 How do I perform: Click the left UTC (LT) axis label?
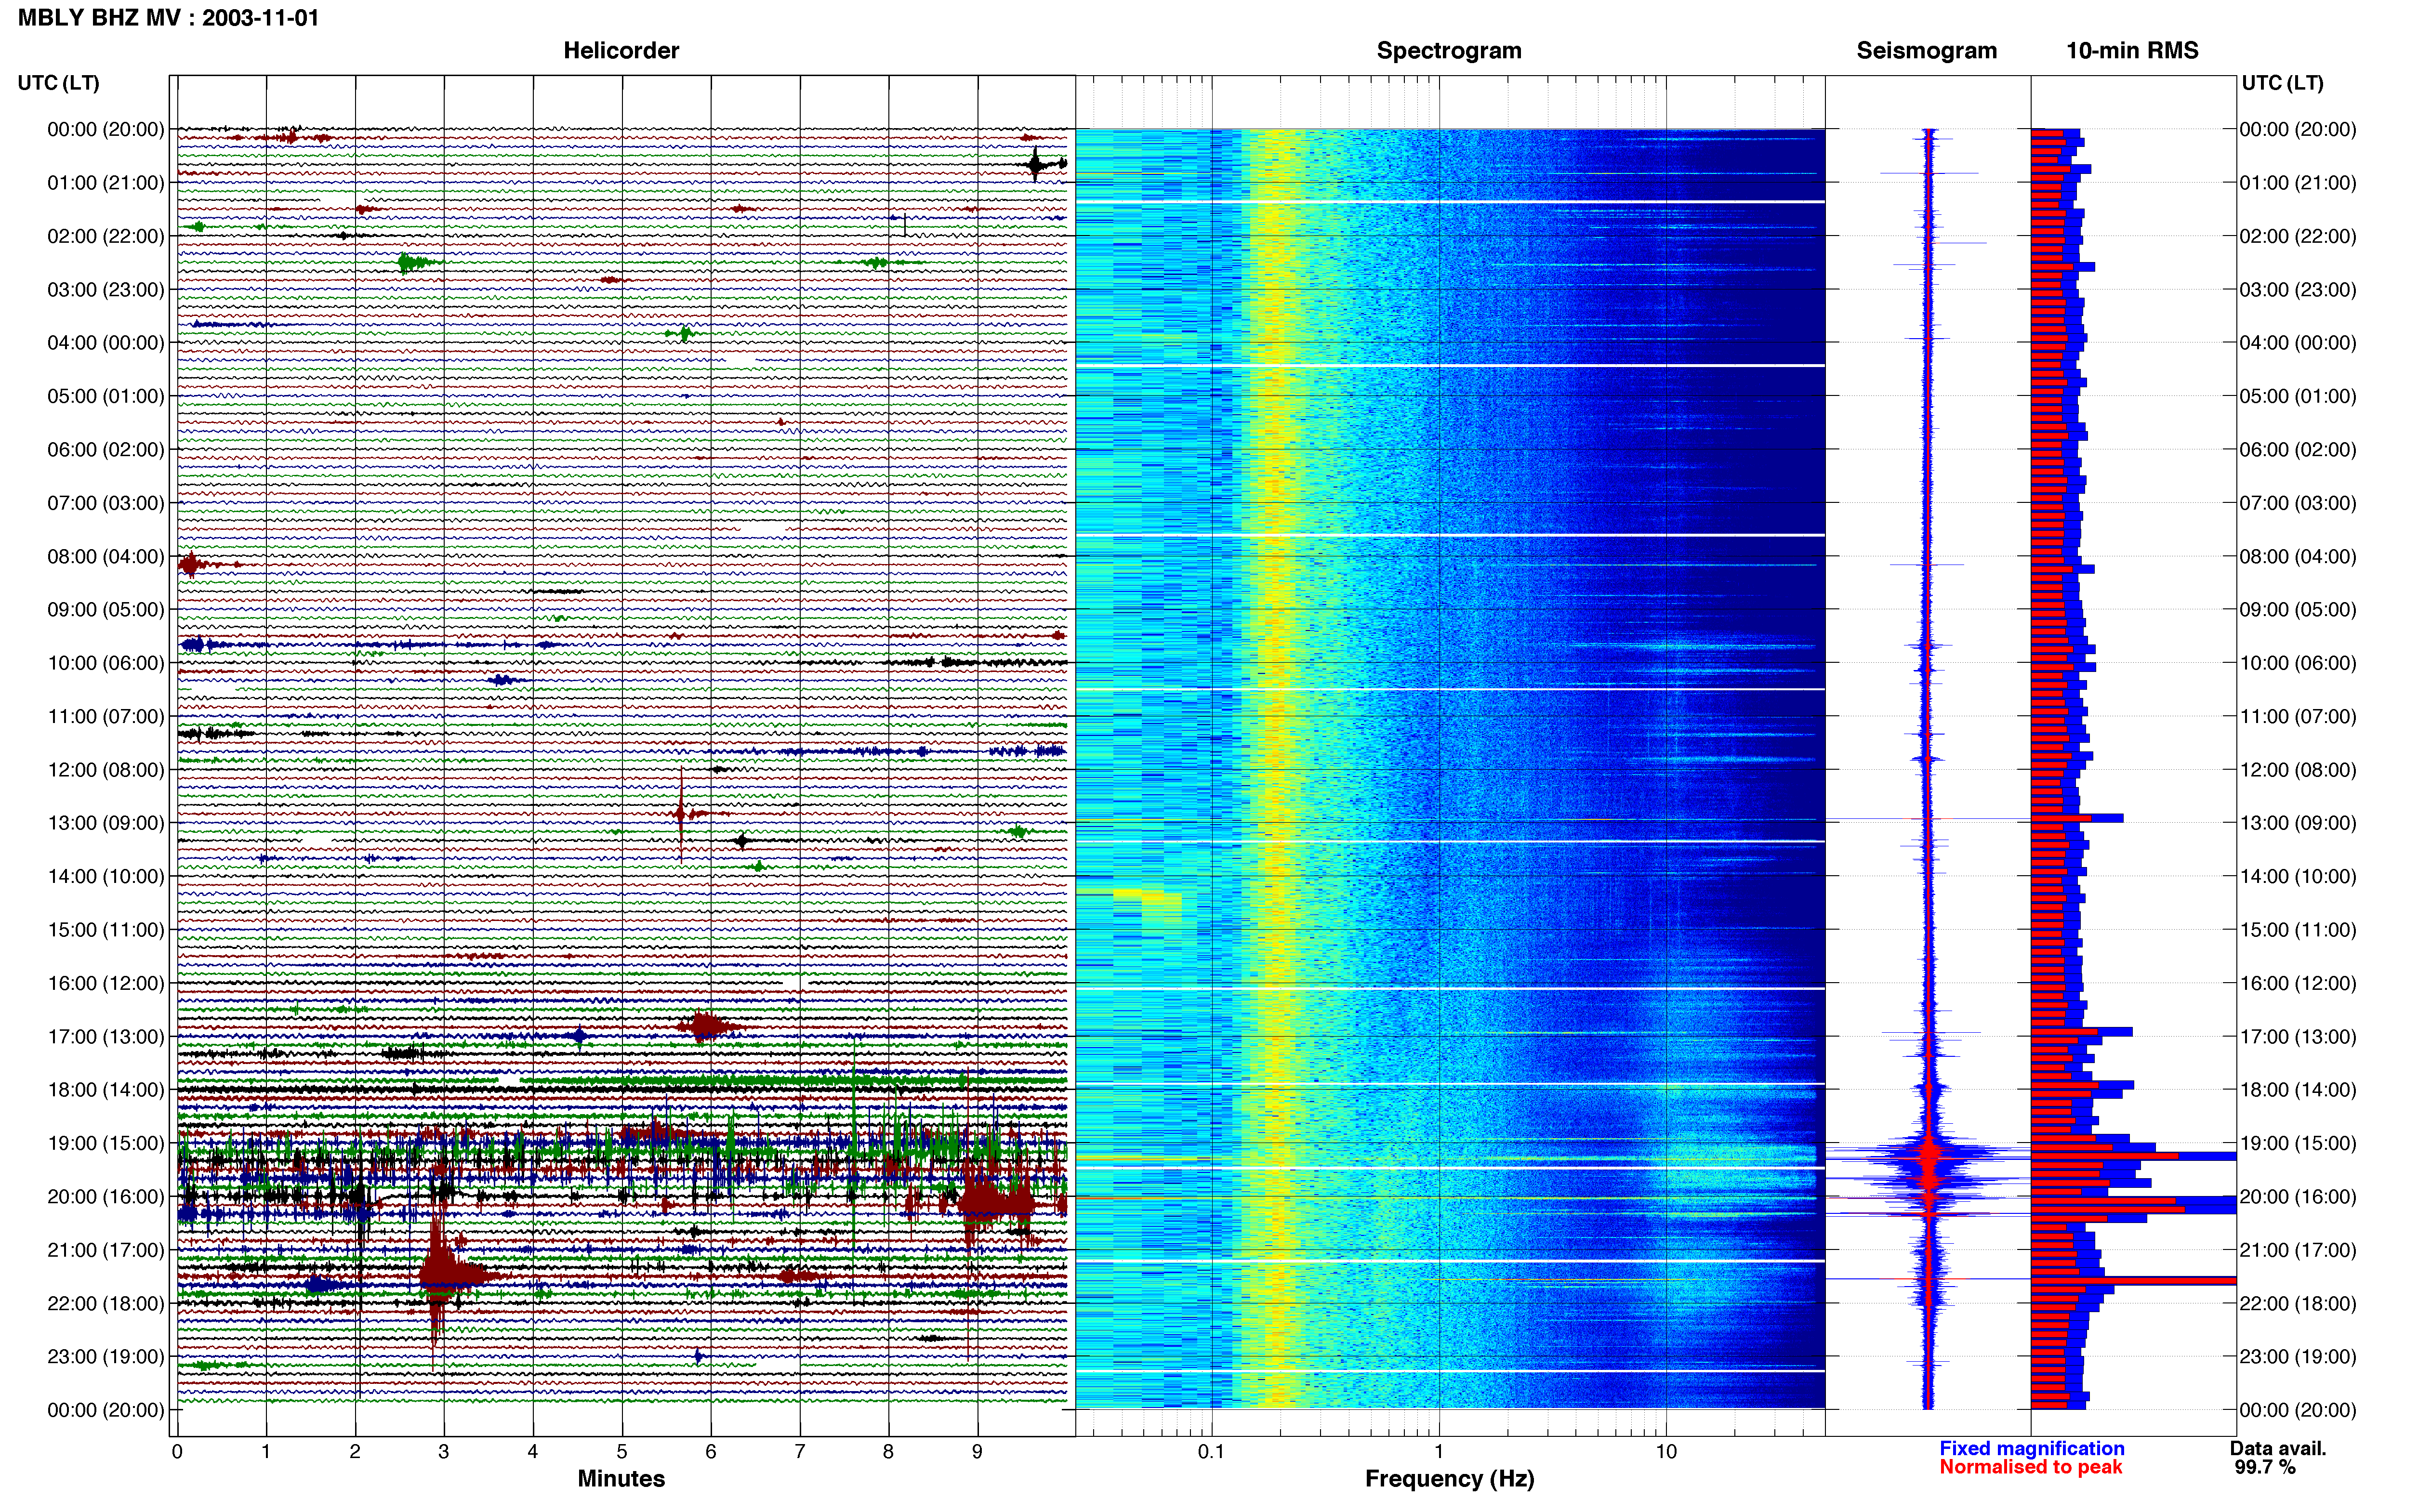pyautogui.click(x=59, y=83)
